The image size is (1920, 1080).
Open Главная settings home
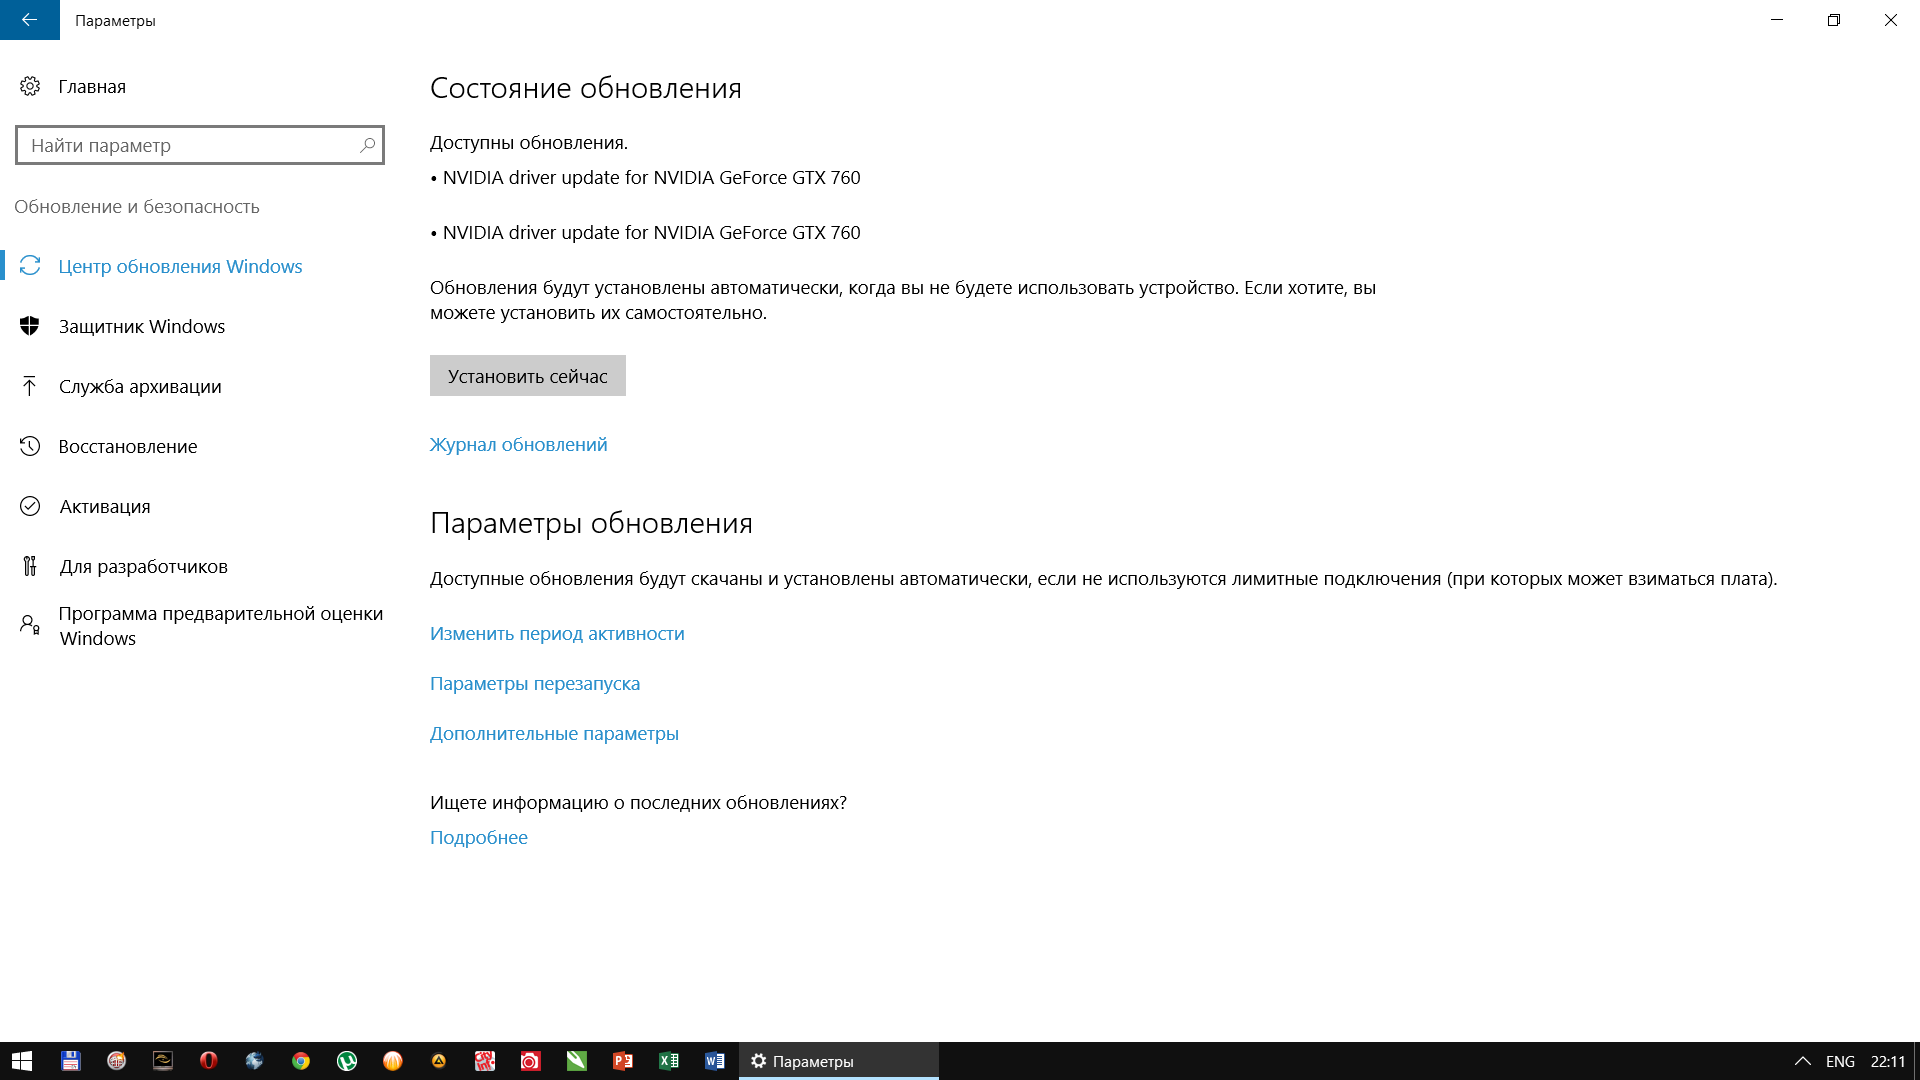coord(91,87)
